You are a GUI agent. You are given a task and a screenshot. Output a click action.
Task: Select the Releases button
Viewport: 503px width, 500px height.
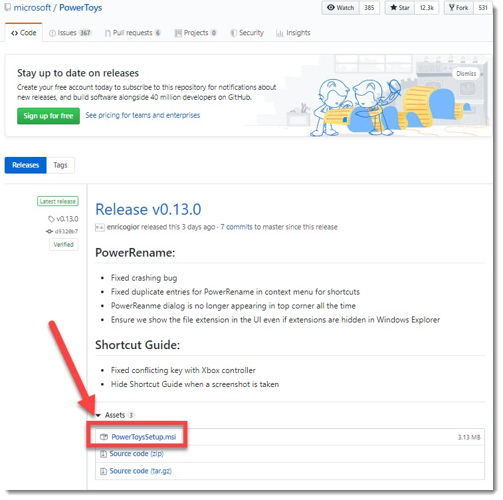click(x=26, y=165)
